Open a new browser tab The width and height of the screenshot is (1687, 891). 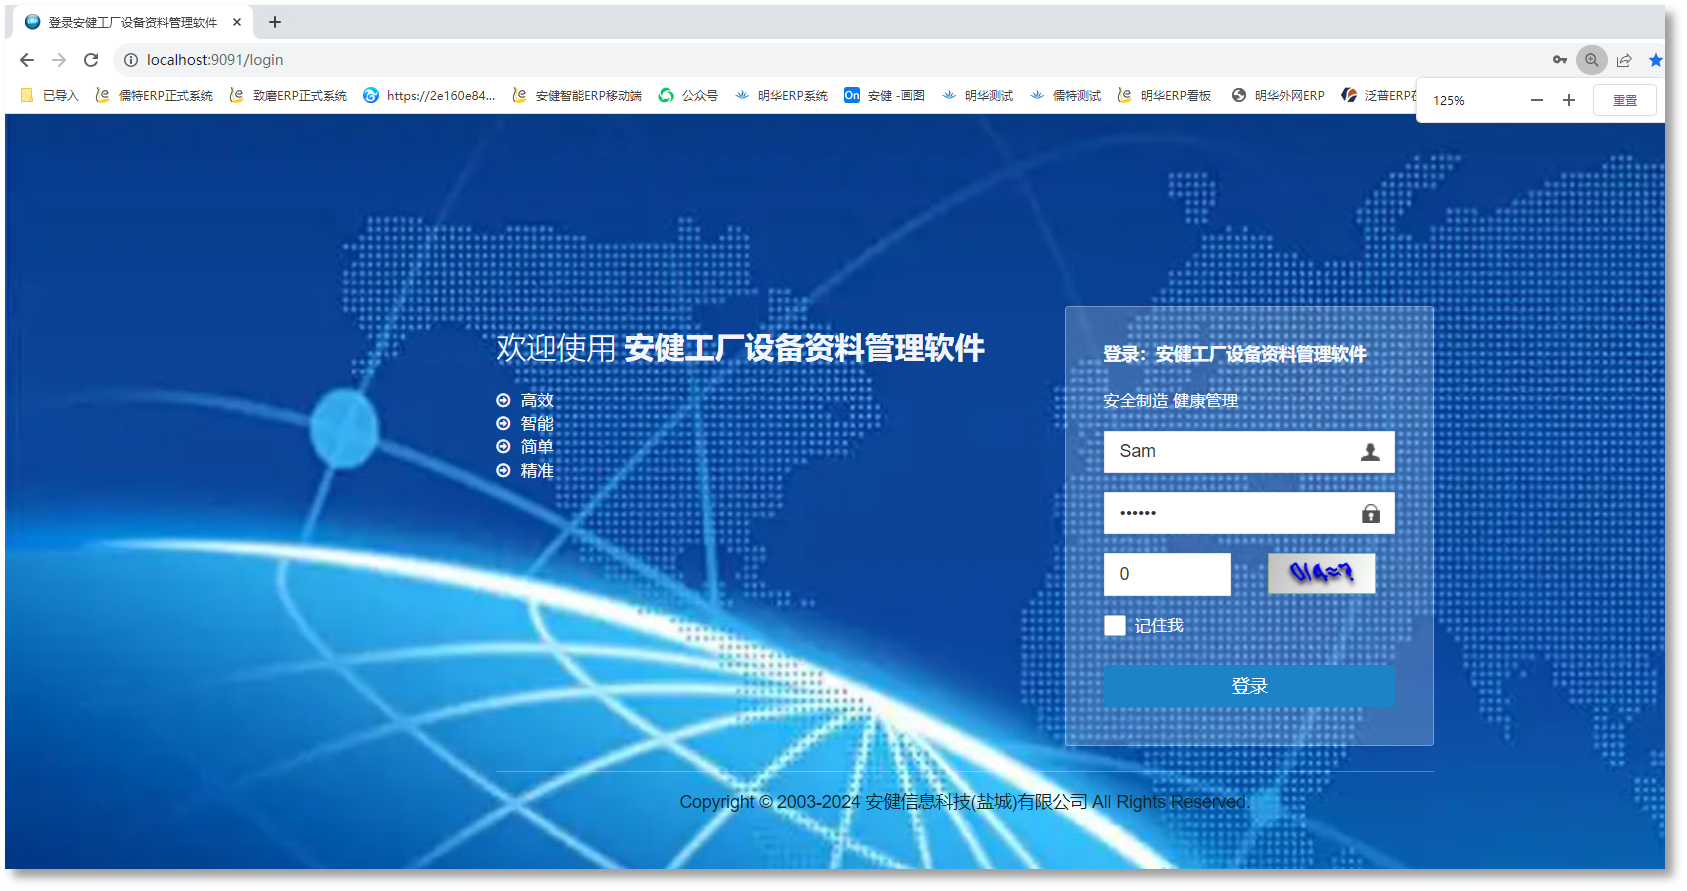tap(275, 22)
